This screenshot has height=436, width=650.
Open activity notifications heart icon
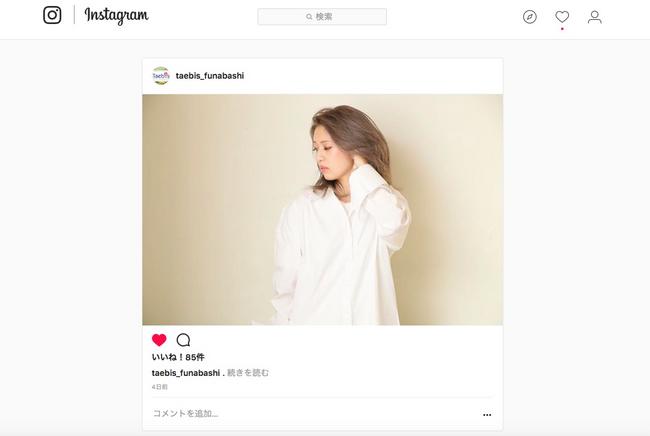[562, 17]
